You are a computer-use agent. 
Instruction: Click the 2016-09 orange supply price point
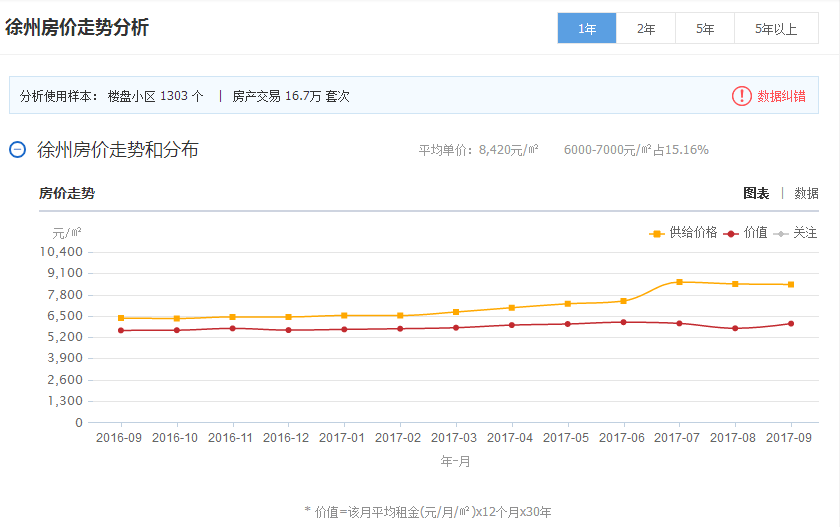(121, 318)
